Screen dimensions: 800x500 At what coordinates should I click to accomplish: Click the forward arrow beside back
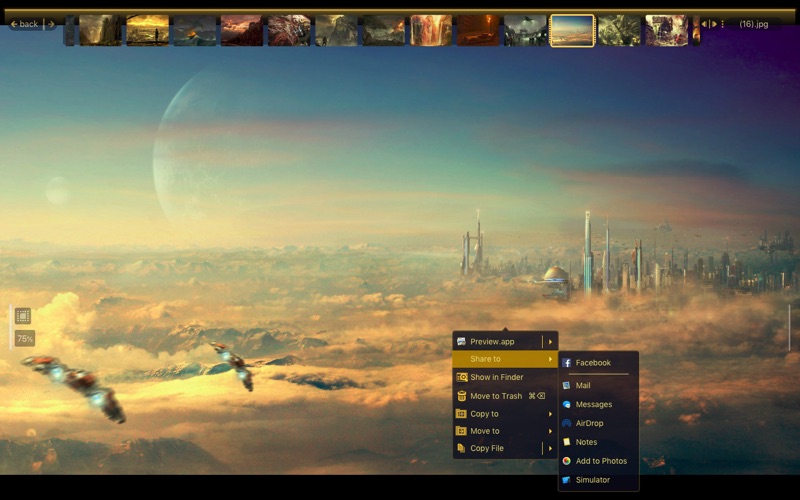point(51,24)
